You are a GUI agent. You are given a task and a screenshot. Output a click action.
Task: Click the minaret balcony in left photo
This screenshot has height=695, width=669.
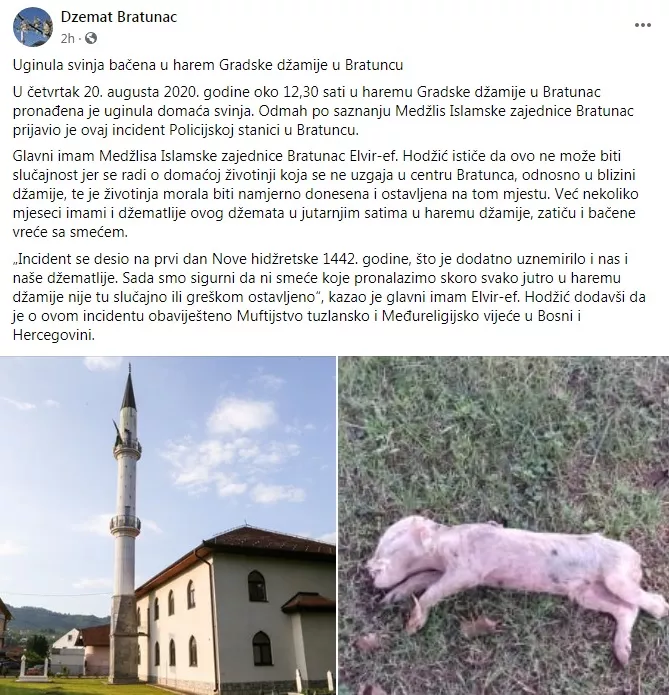pos(125,524)
